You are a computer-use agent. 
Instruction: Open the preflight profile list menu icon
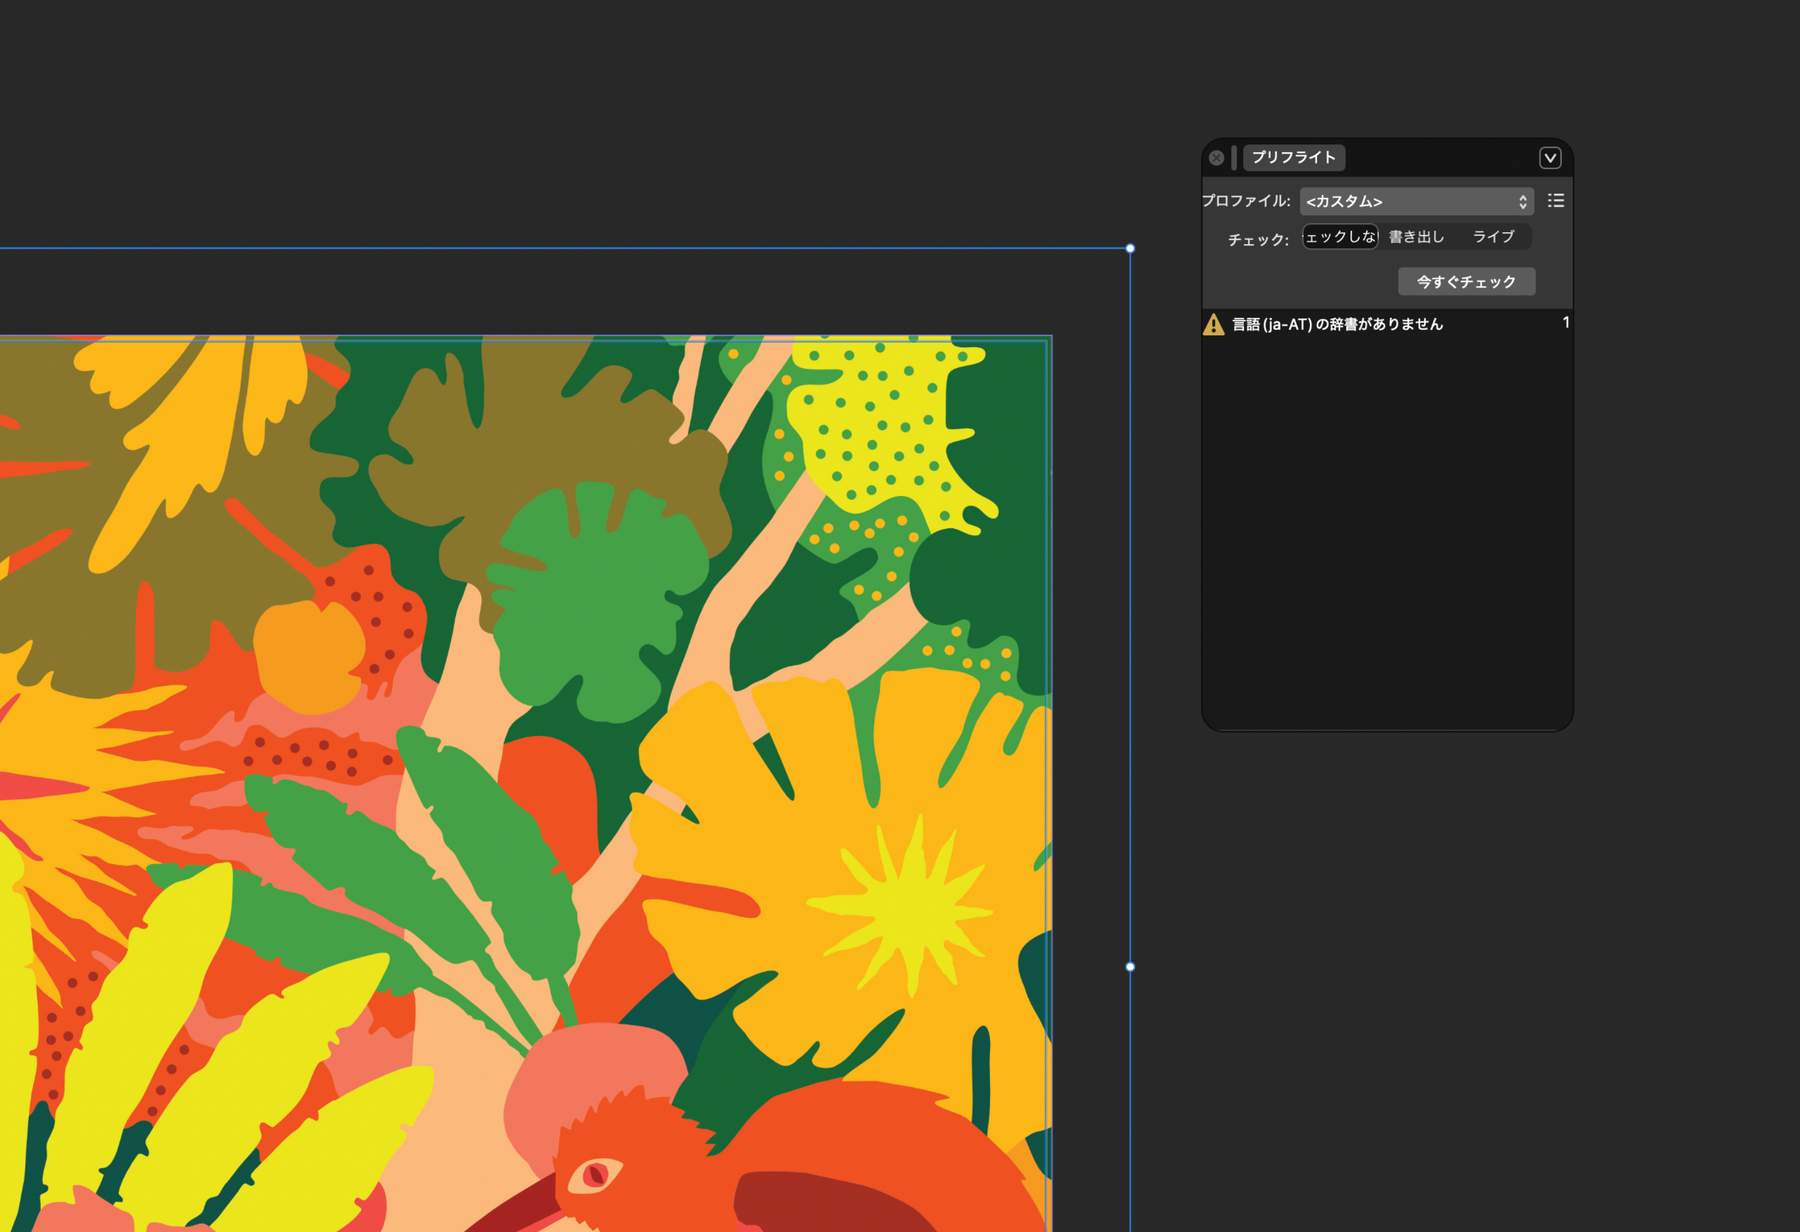[1556, 201]
